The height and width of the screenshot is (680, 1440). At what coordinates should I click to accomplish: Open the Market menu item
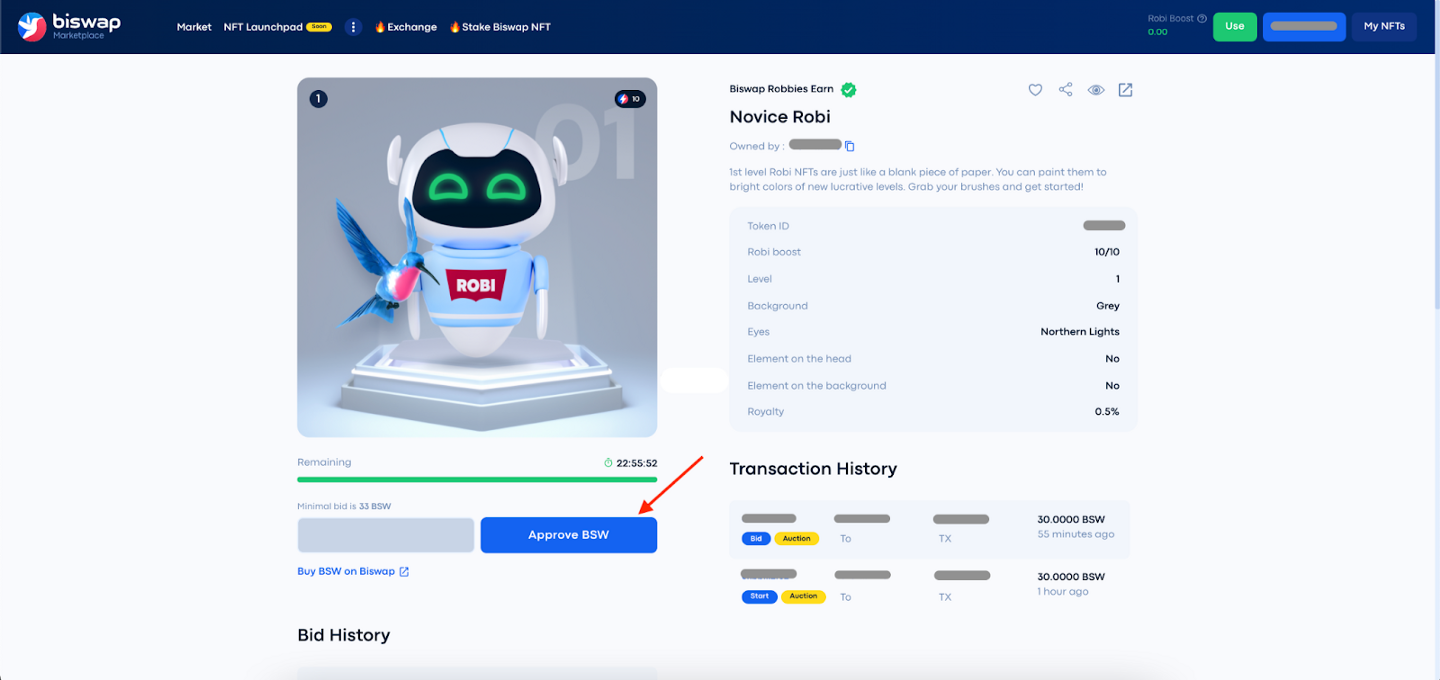[194, 27]
